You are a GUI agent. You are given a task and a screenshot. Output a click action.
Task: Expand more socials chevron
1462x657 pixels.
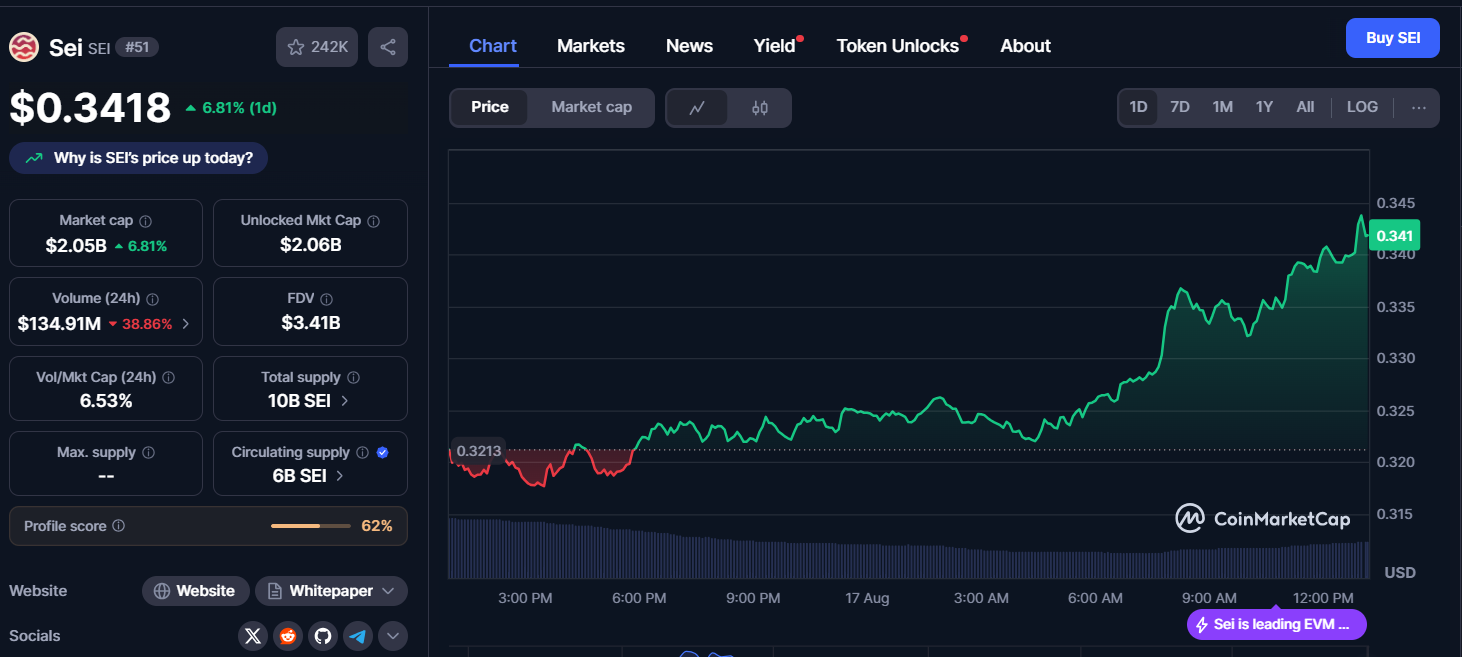coord(392,636)
